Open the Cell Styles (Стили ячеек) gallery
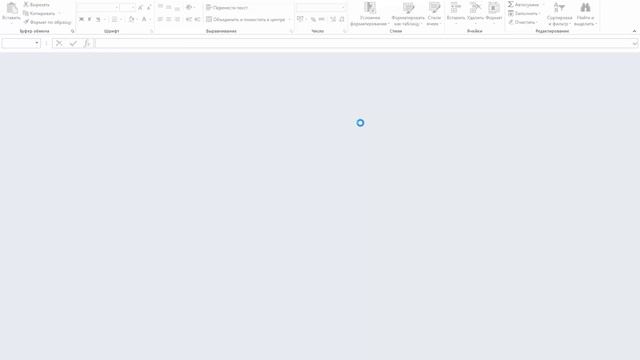 click(434, 14)
